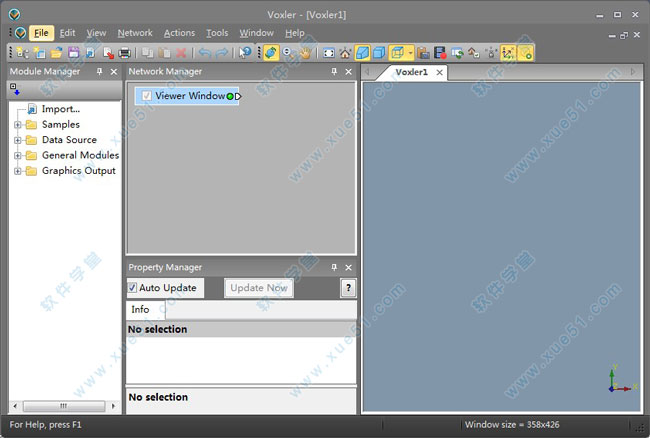The image size is (650, 438).
Task: Click the capture video record icon
Action: click(x=440, y=53)
